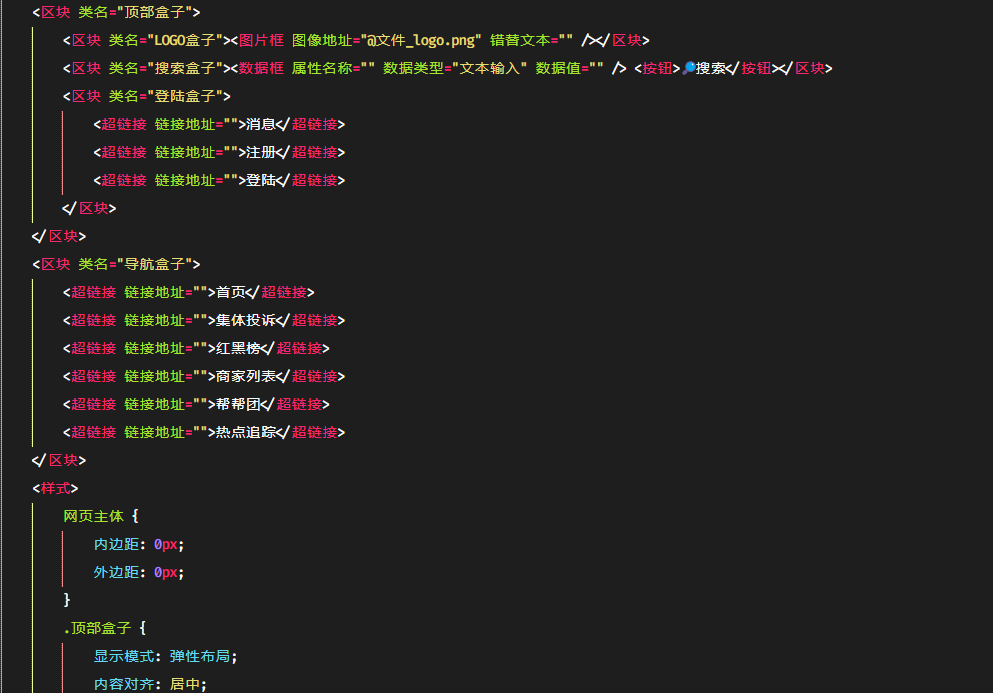Screen dimensions: 993x693
Task: Click the .顶部盒子 style selector
Action: tap(97, 628)
